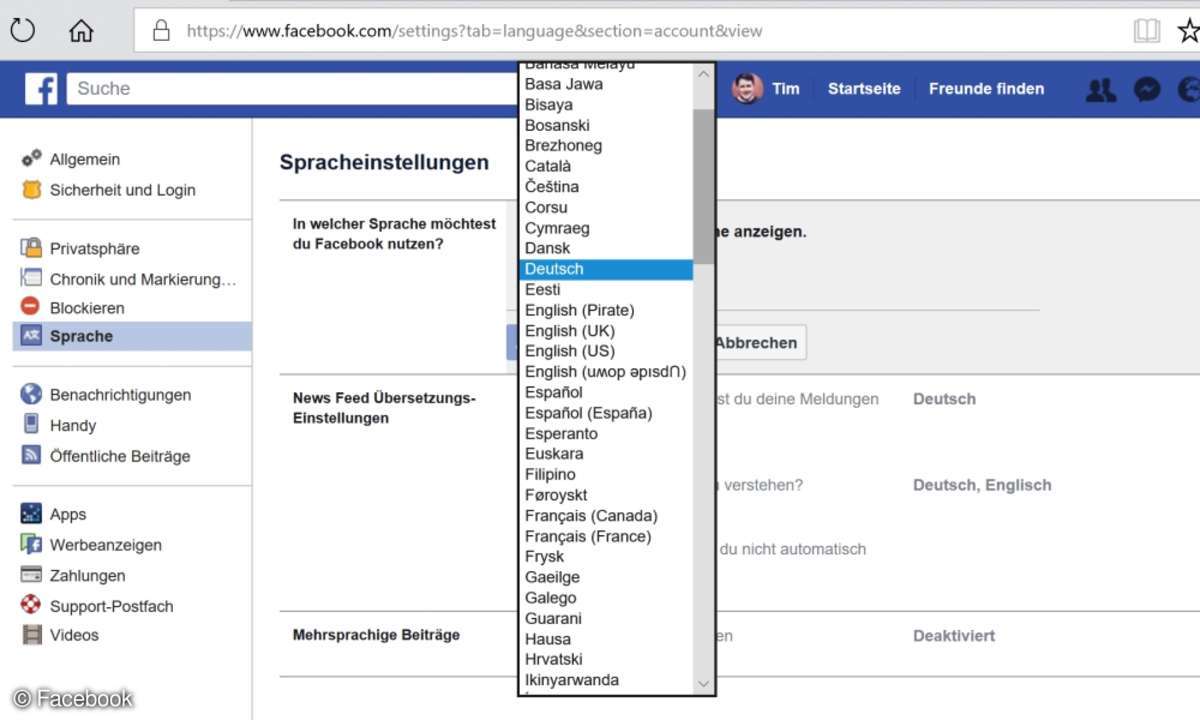Click Freunde finden link

986,89
